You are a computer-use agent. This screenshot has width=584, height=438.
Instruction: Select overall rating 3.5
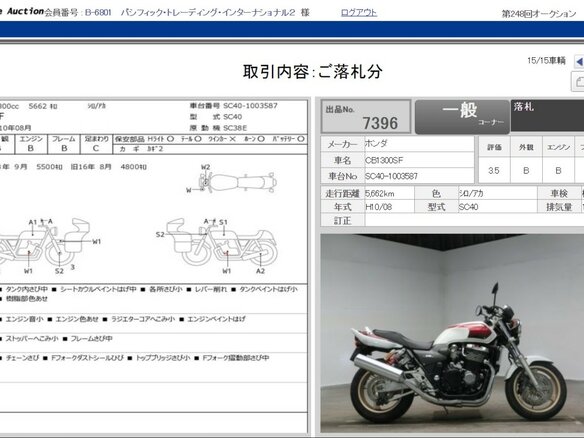click(x=493, y=171)
